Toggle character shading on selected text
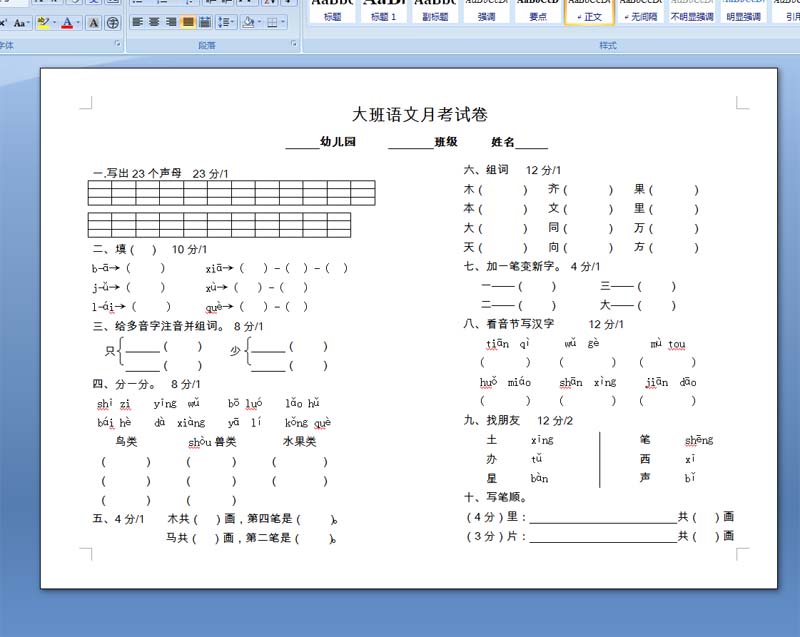Image resolution: width=800 pixels, height=637 pixels. (93, 23)
